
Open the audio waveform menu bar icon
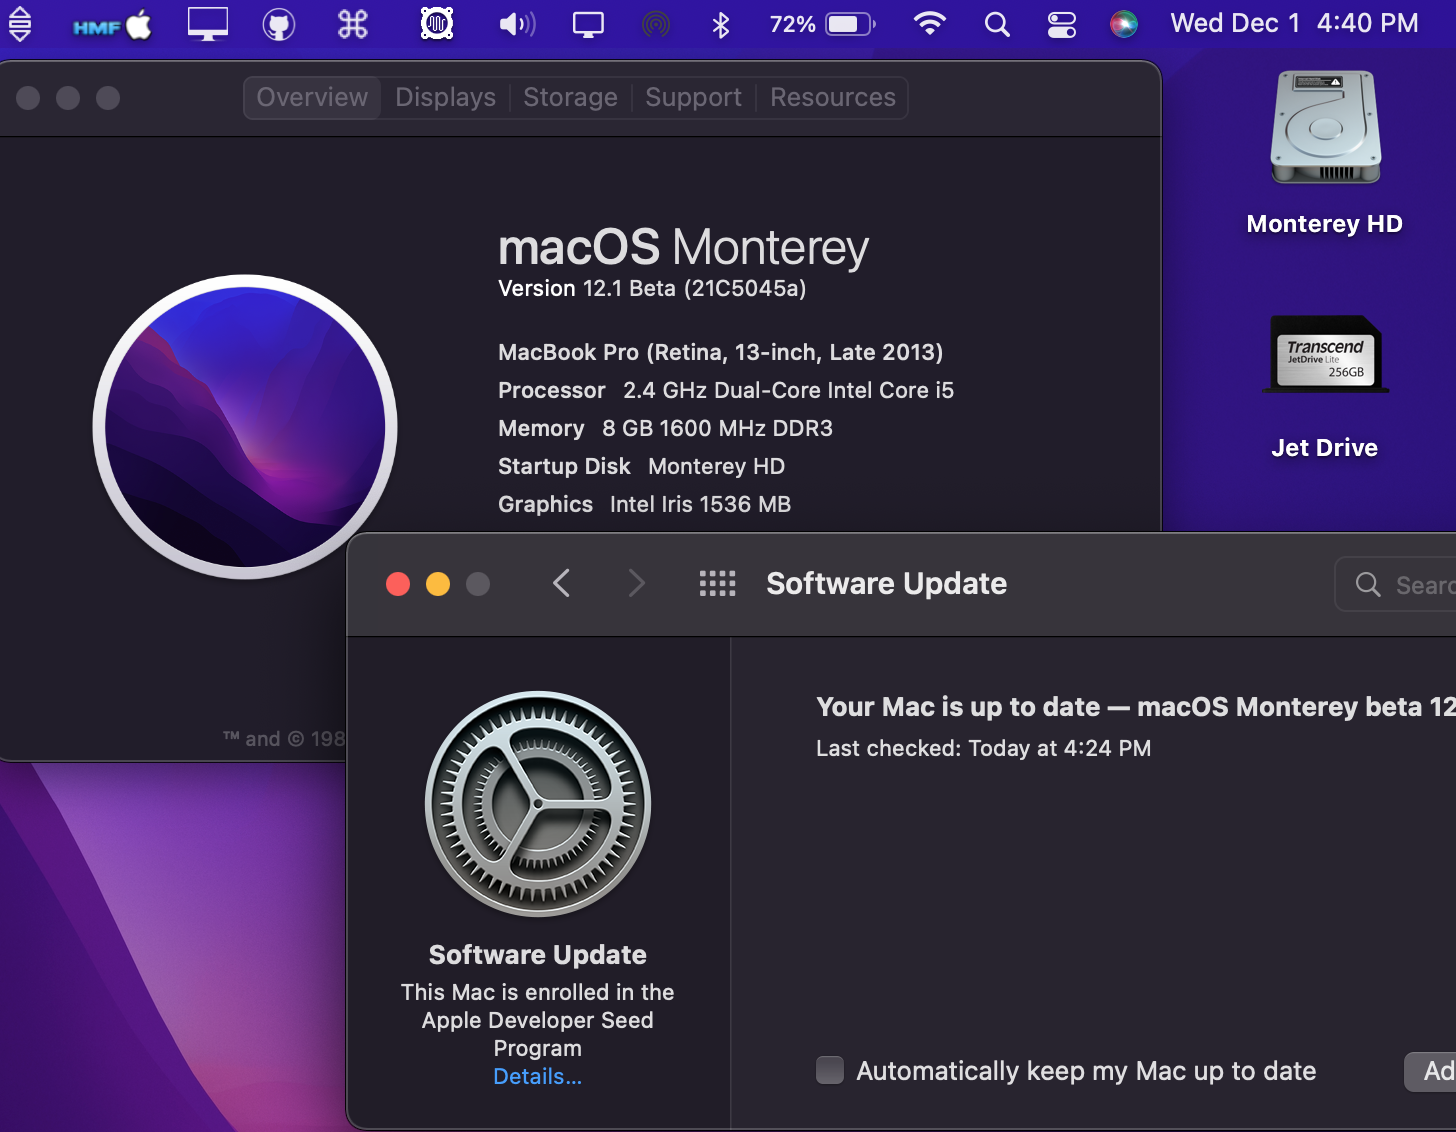click(437, 24)
